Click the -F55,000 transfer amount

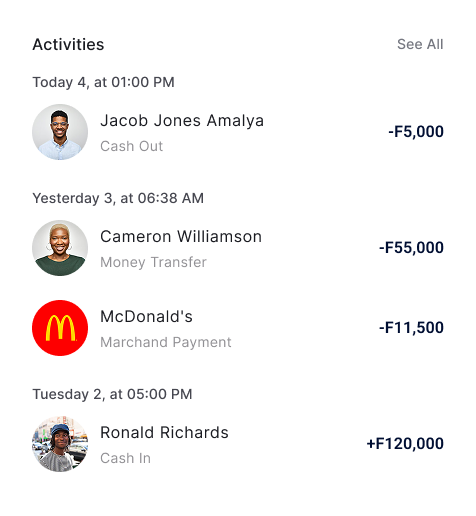coord(411,248)
